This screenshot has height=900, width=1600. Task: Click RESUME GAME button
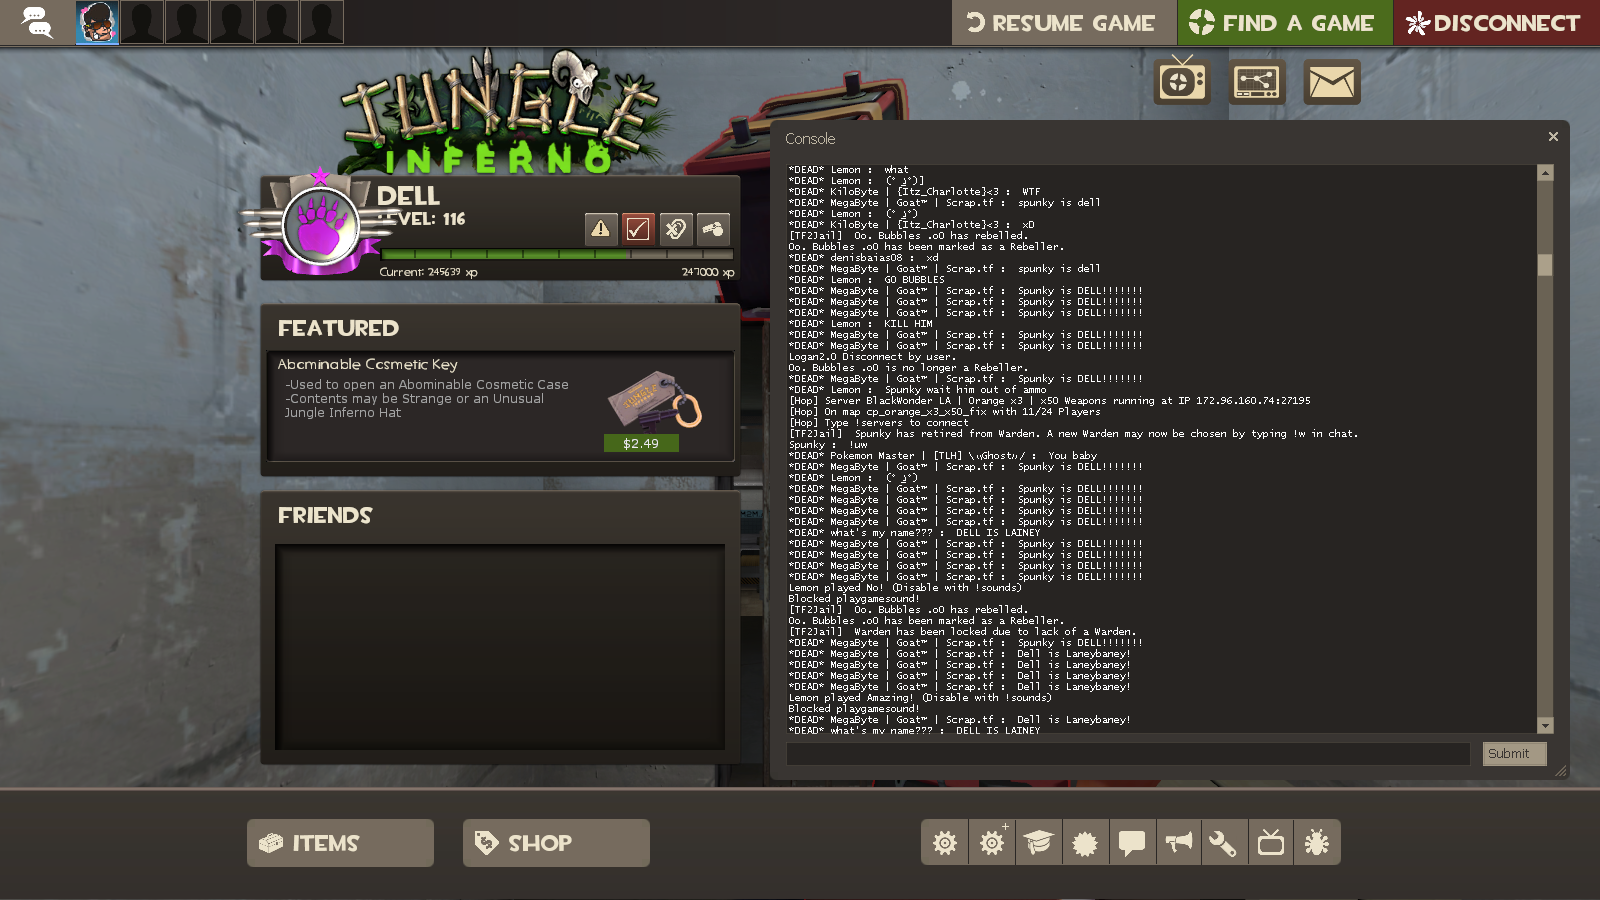tap(1063, 23)
